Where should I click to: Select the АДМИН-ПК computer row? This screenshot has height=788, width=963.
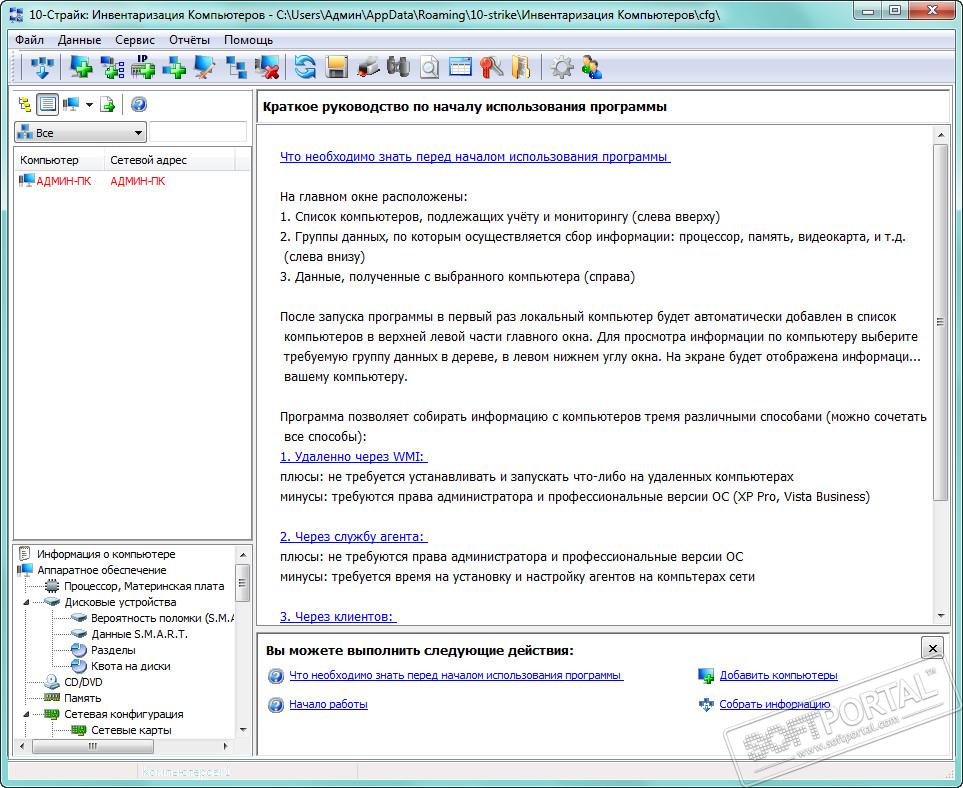[132, 181]
